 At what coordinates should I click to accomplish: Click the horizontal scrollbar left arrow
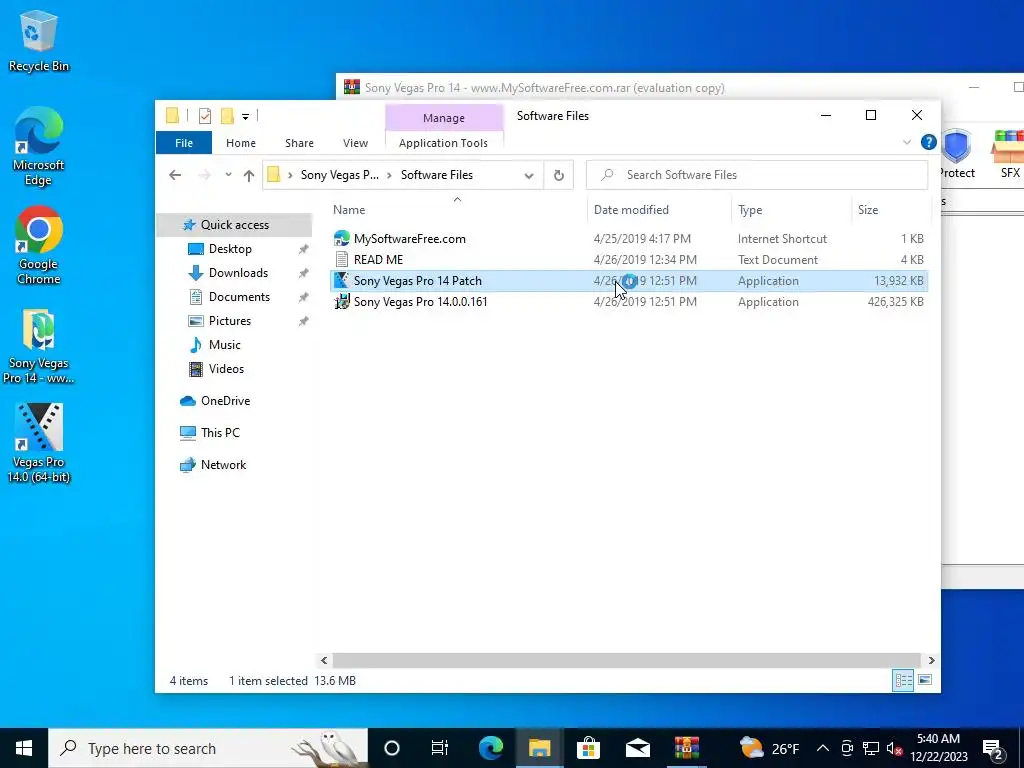coord(324,660)
